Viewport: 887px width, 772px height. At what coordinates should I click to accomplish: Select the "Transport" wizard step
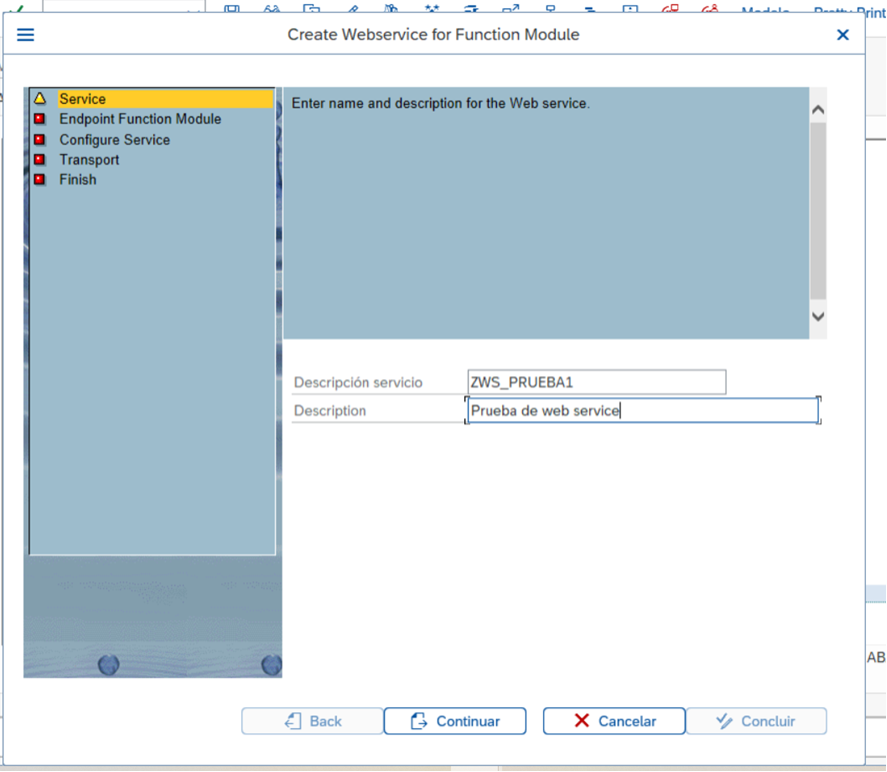[89, 159]
